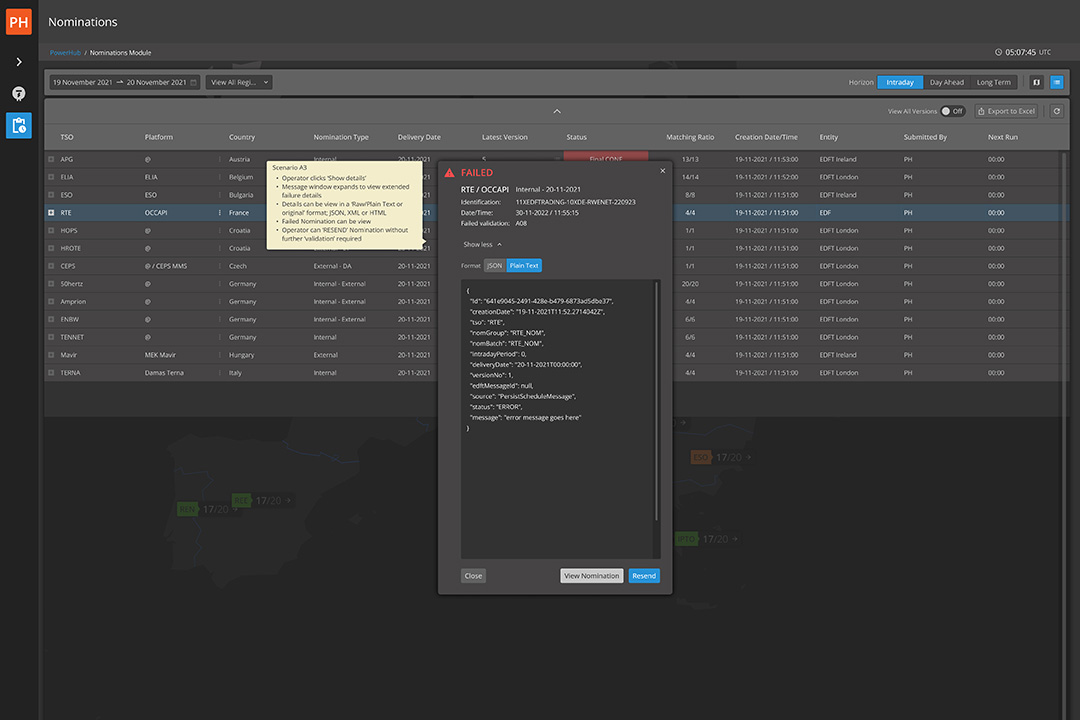Select the Day Ahead horizon tab

946,82
